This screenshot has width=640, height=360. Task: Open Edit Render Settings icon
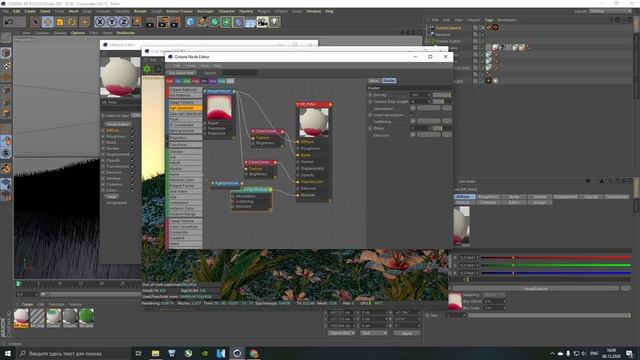click(176, 22)
